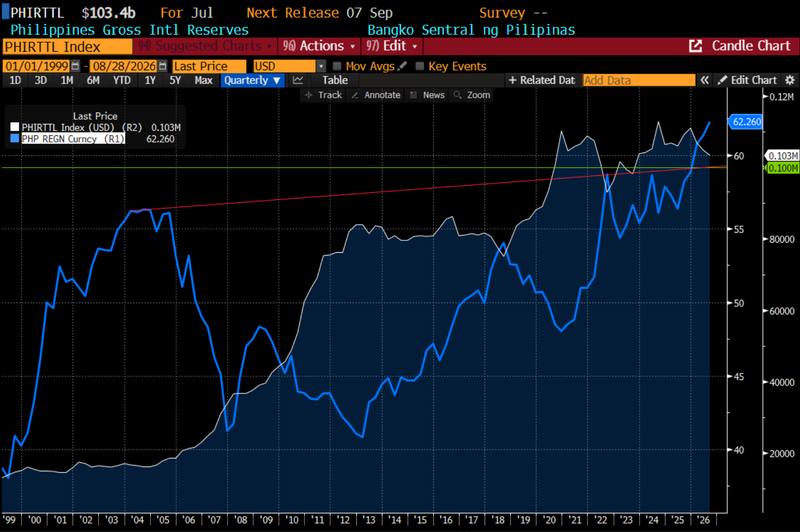Select the Annotate tool
This screenshot has height=532, width=800.
tap(376, 95)
